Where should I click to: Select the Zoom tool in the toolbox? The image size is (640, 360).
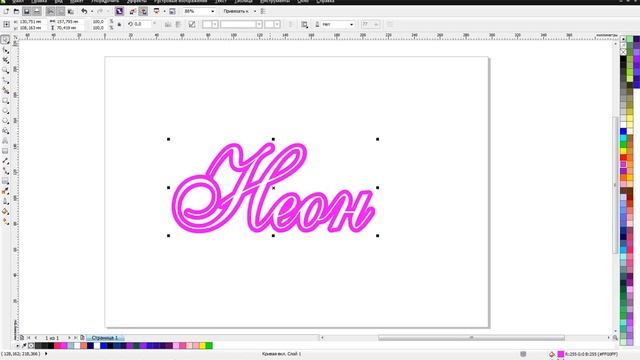point(5,71)
